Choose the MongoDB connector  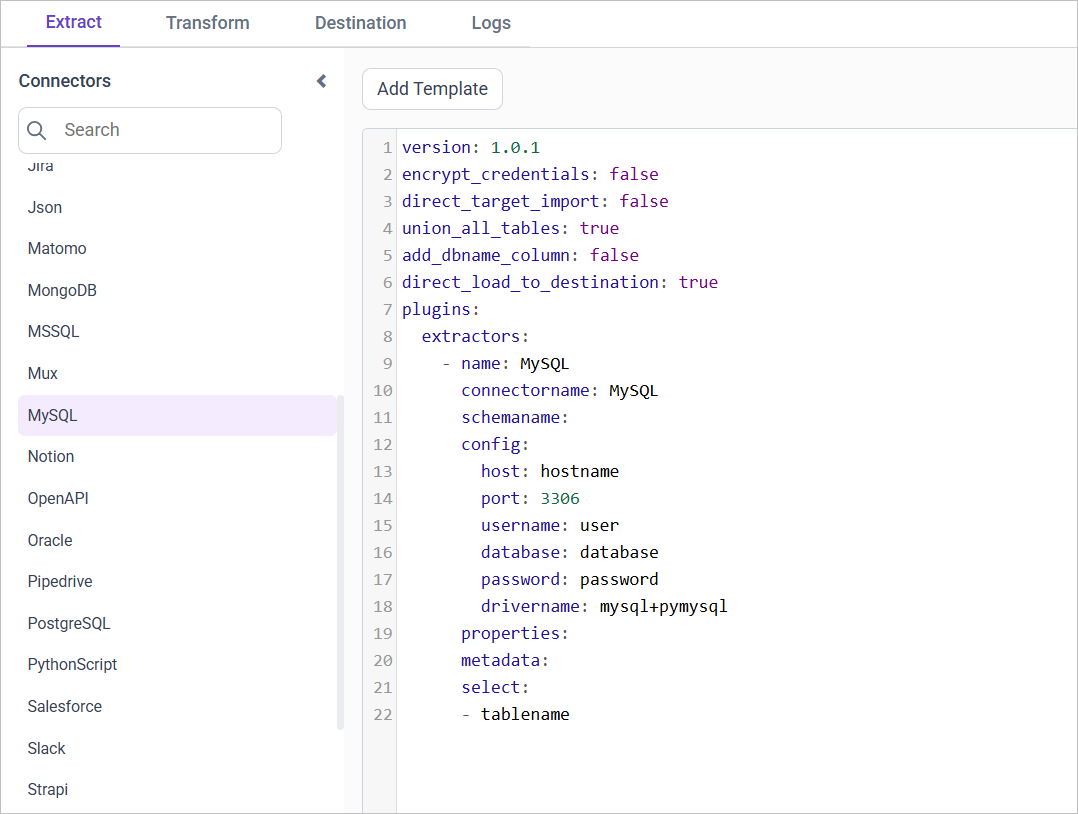pyautogui.click(x=62, y=291)
